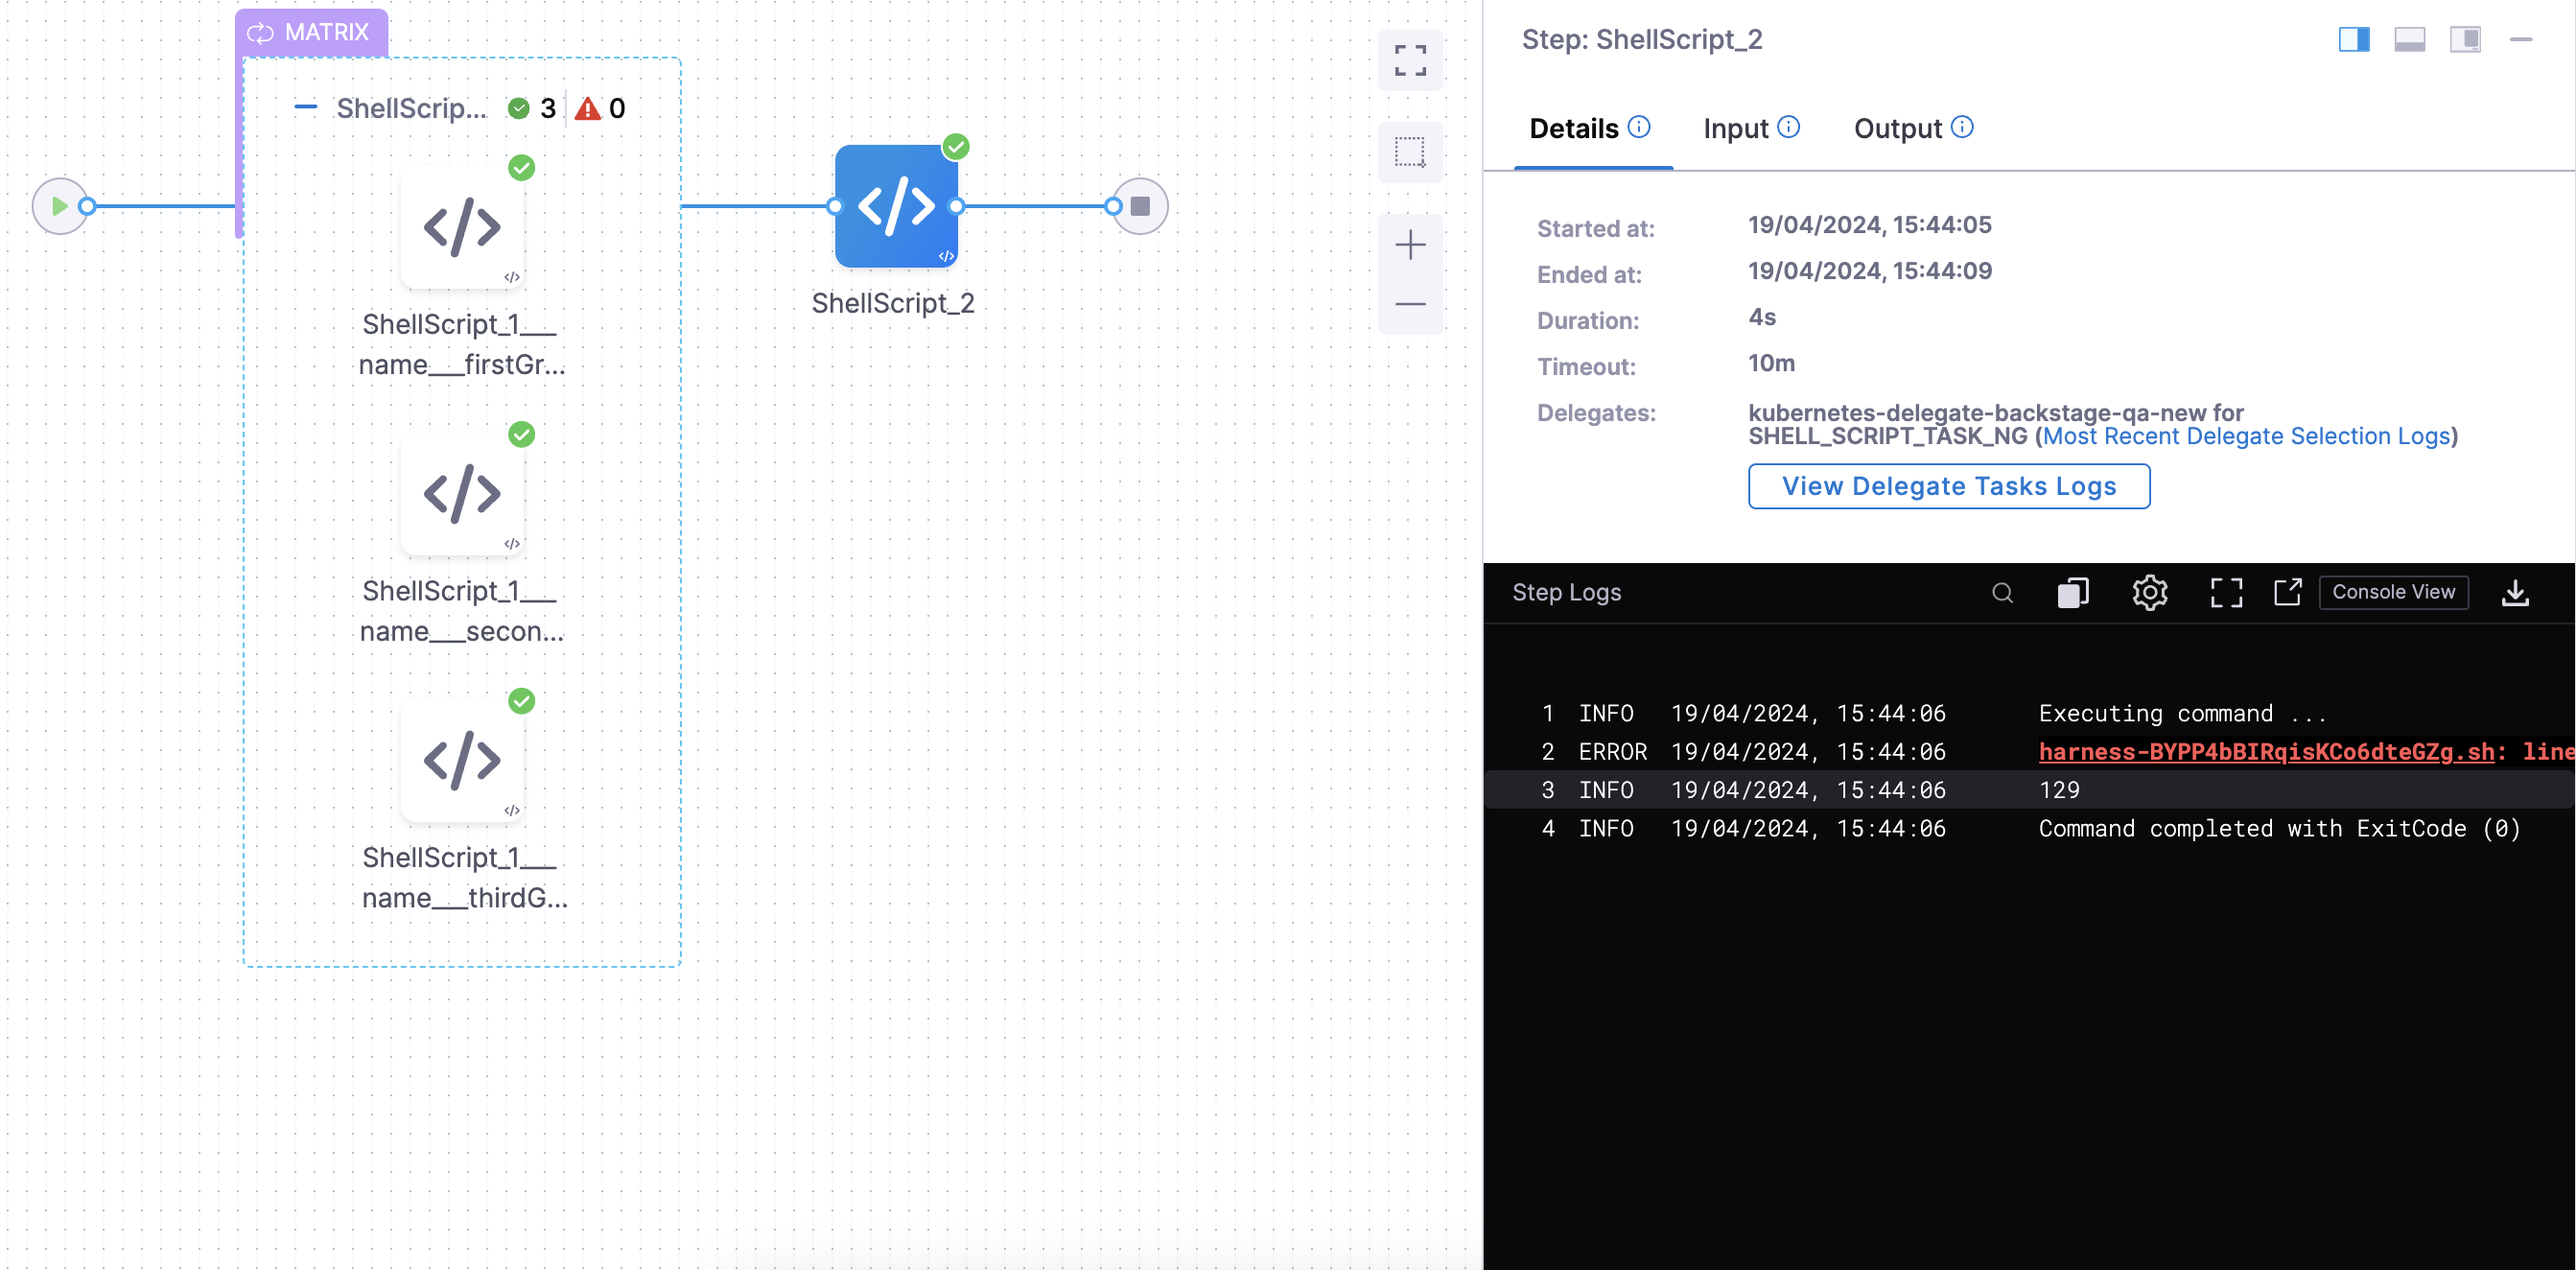This screenshot has height=1270, width=2576.
Task: Select the ShellScript_2 step node
Action: (x=895, y=207)
